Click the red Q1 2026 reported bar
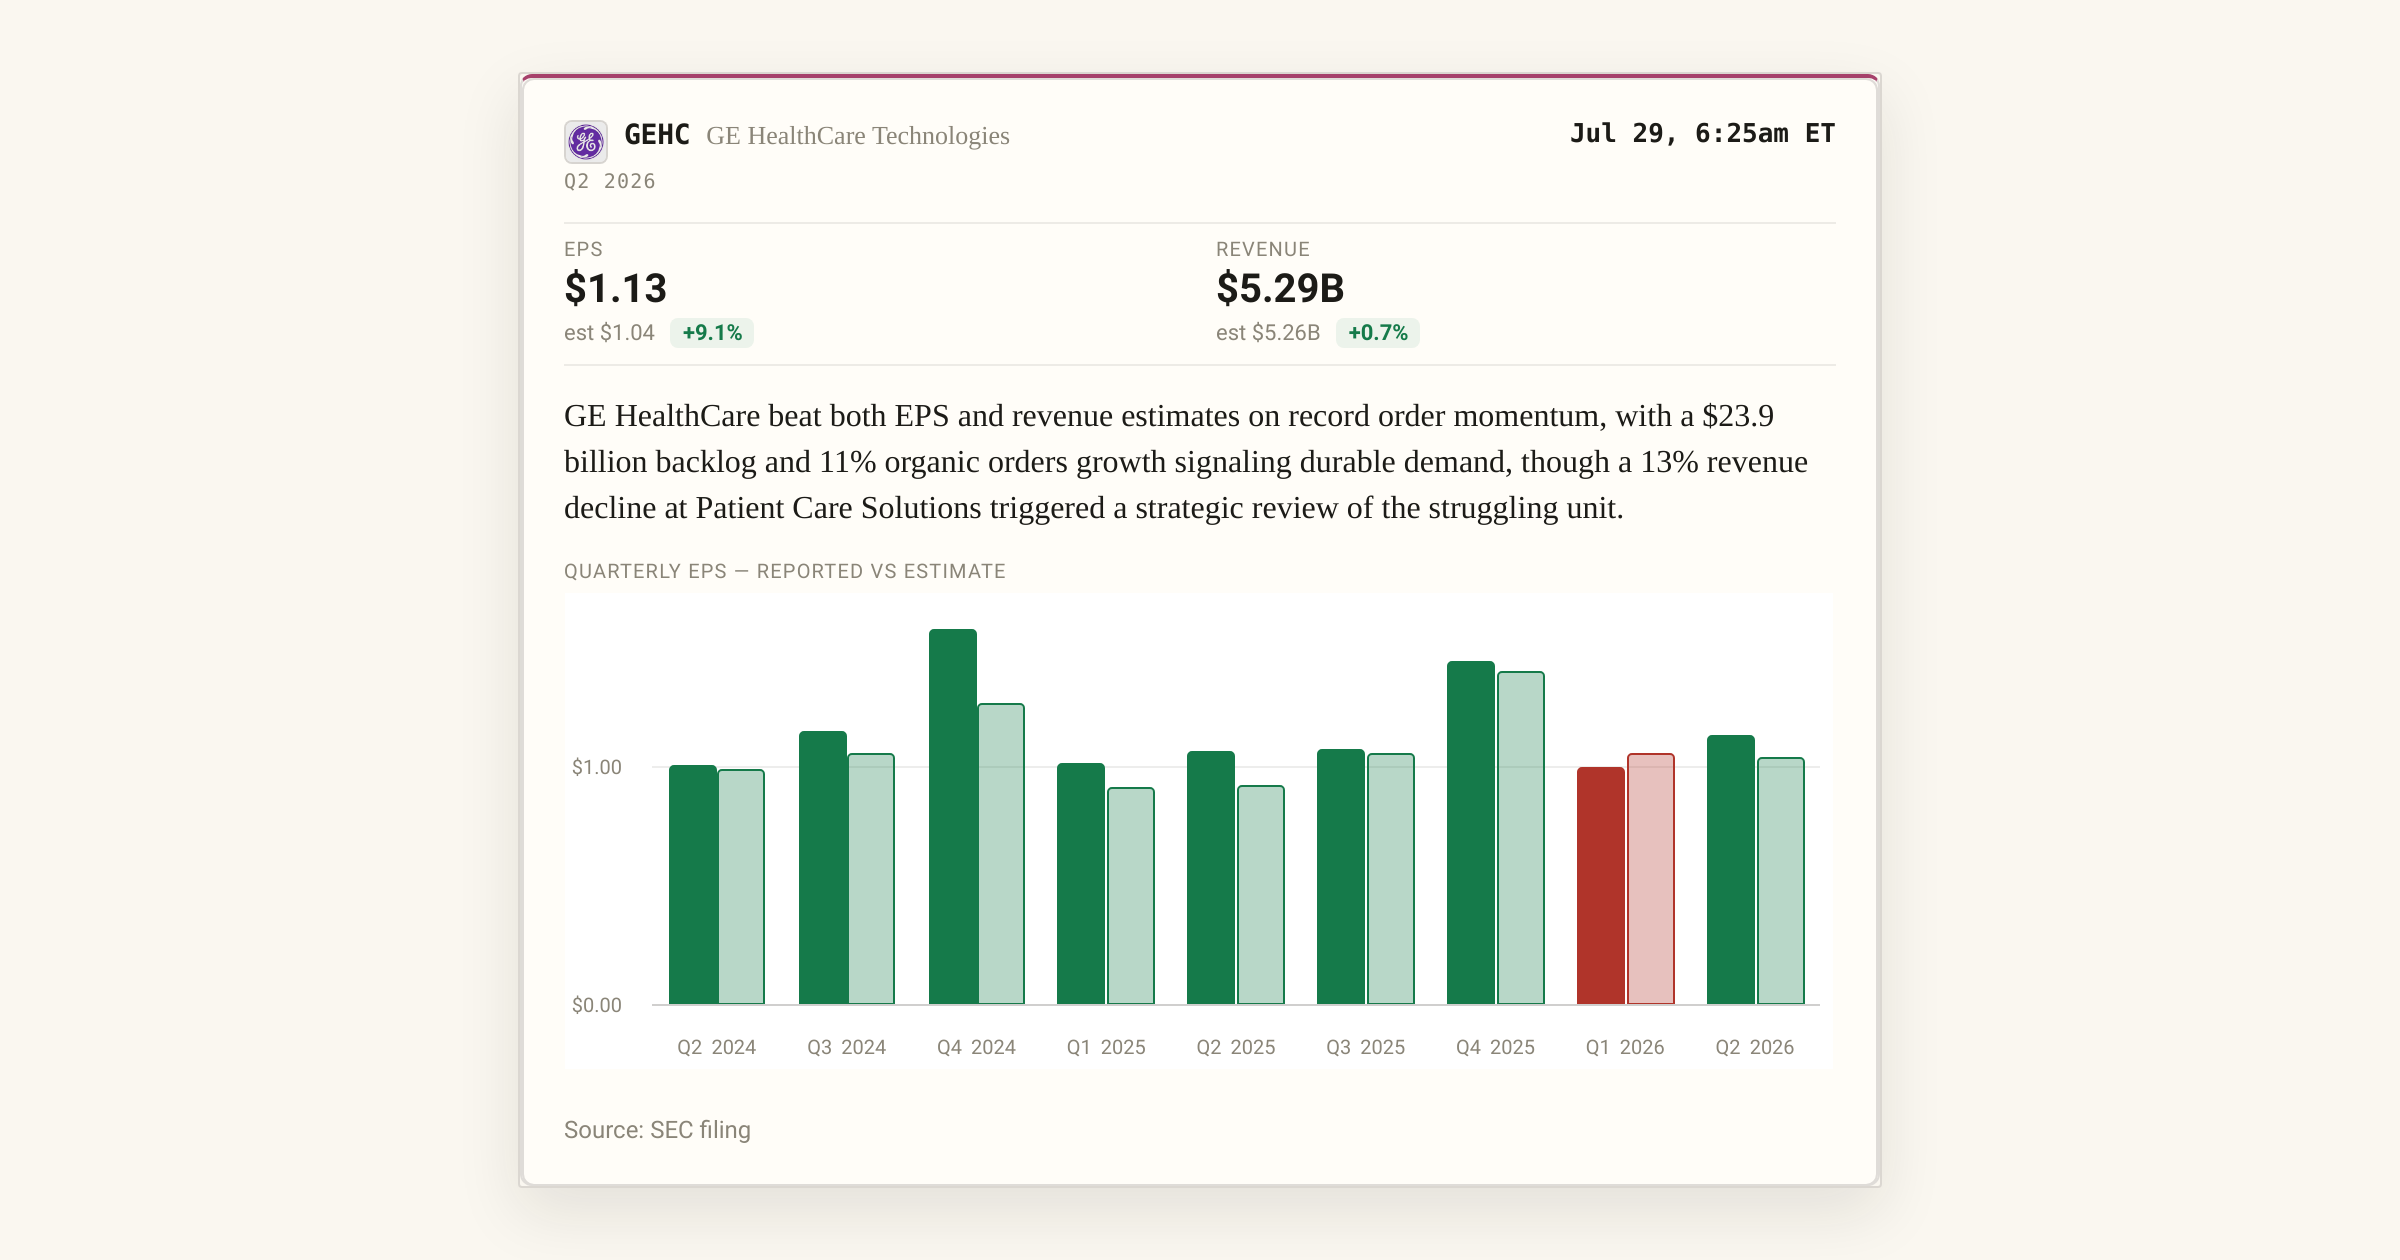 1601,886
